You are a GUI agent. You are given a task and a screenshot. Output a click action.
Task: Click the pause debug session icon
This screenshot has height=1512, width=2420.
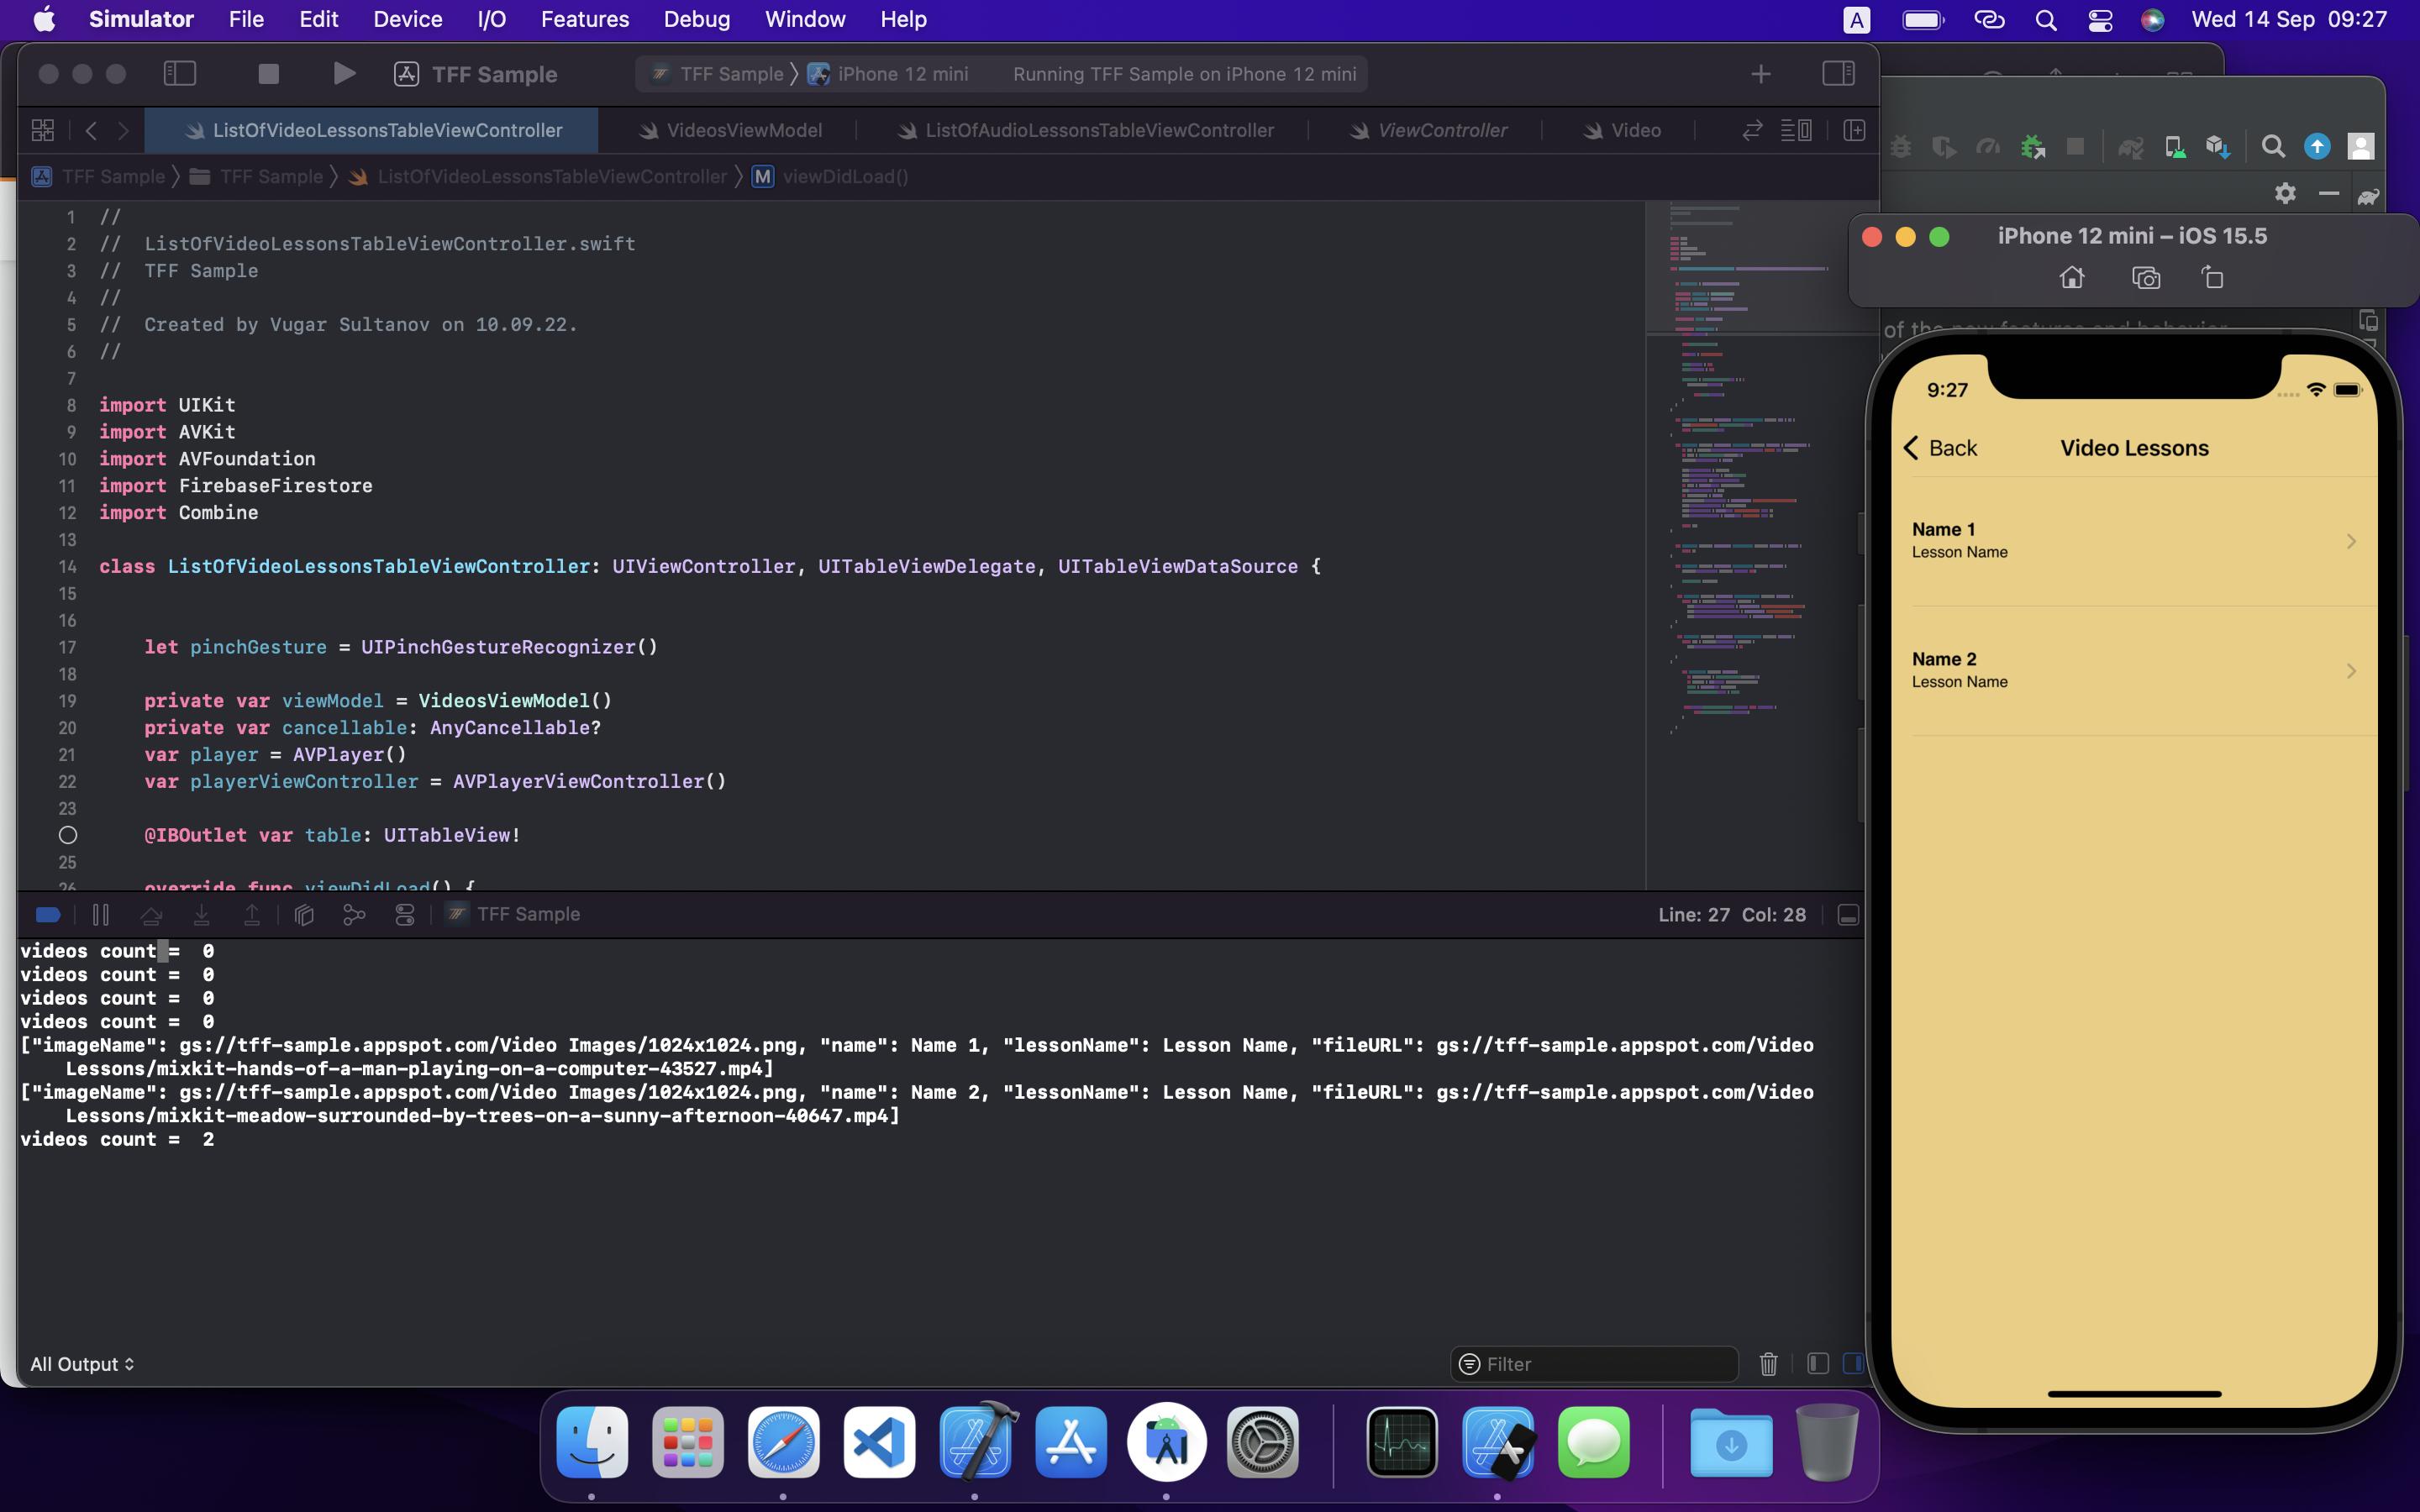(x=99, y=913)
